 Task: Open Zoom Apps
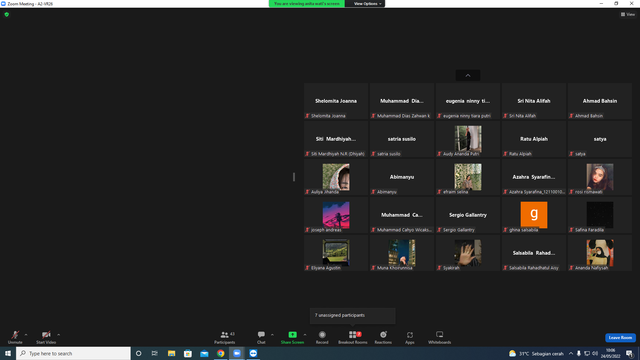(410, 337)
